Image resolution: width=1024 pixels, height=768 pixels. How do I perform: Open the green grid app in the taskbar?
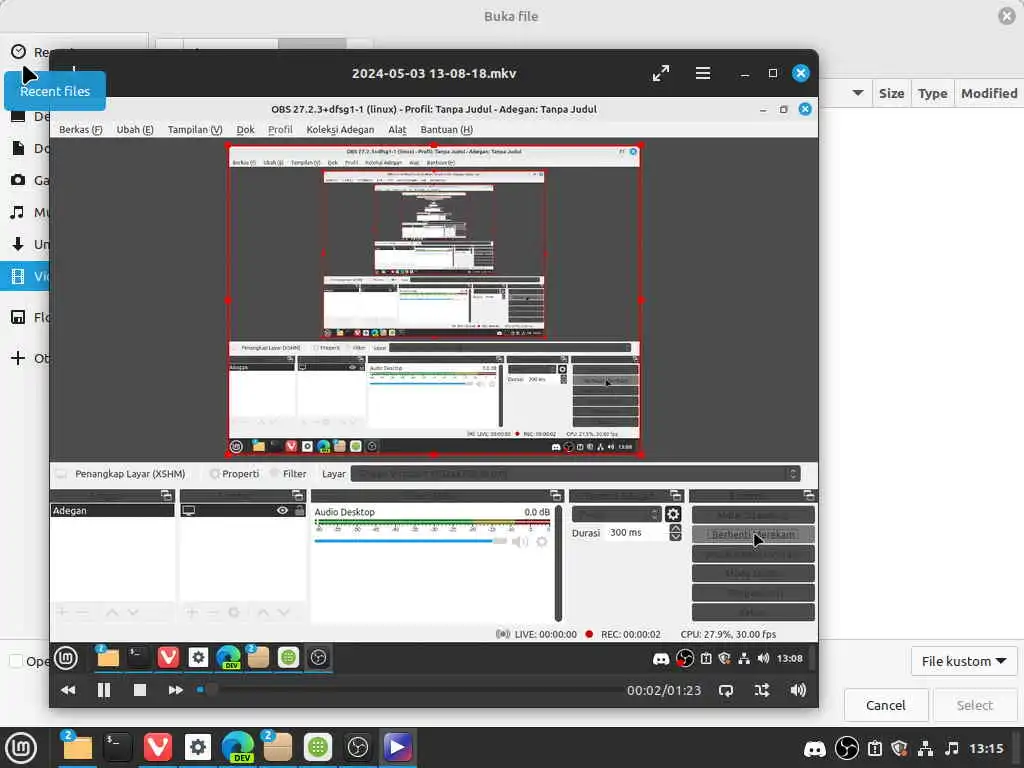(x=317, y=748)
